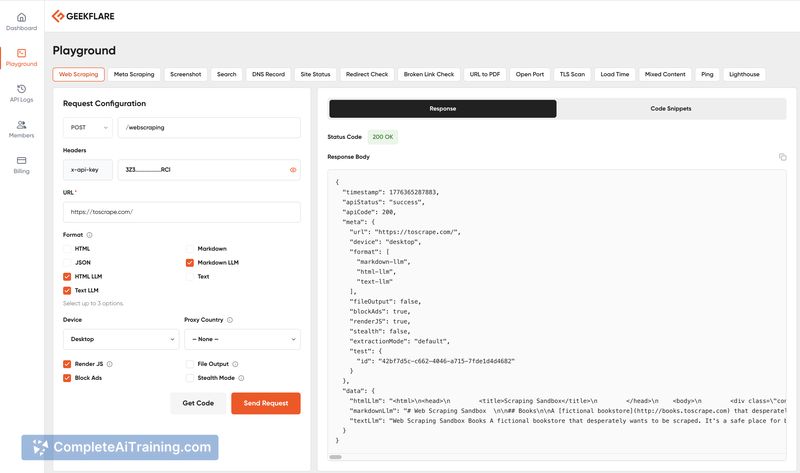The image size is (800, 473).
Task: Disable the Render JS checkbox
Action: (x=67, y=364)
